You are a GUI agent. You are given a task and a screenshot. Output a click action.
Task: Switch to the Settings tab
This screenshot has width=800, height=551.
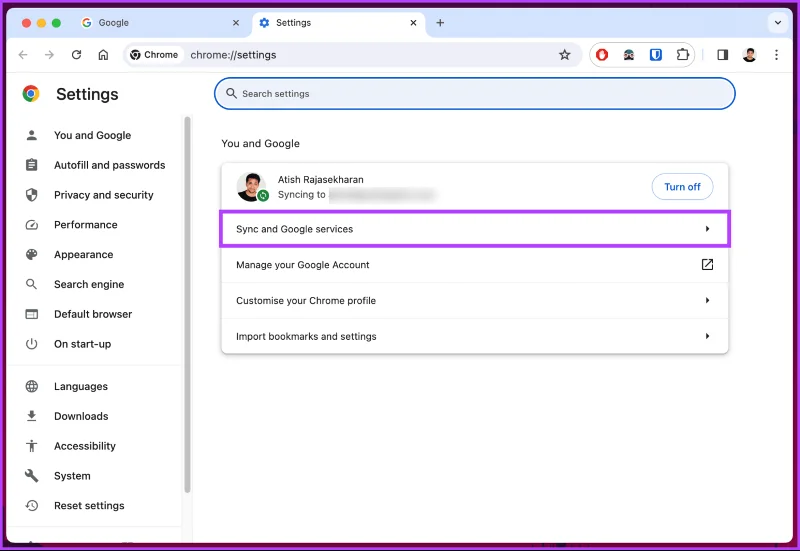click(x=338, y=22)
